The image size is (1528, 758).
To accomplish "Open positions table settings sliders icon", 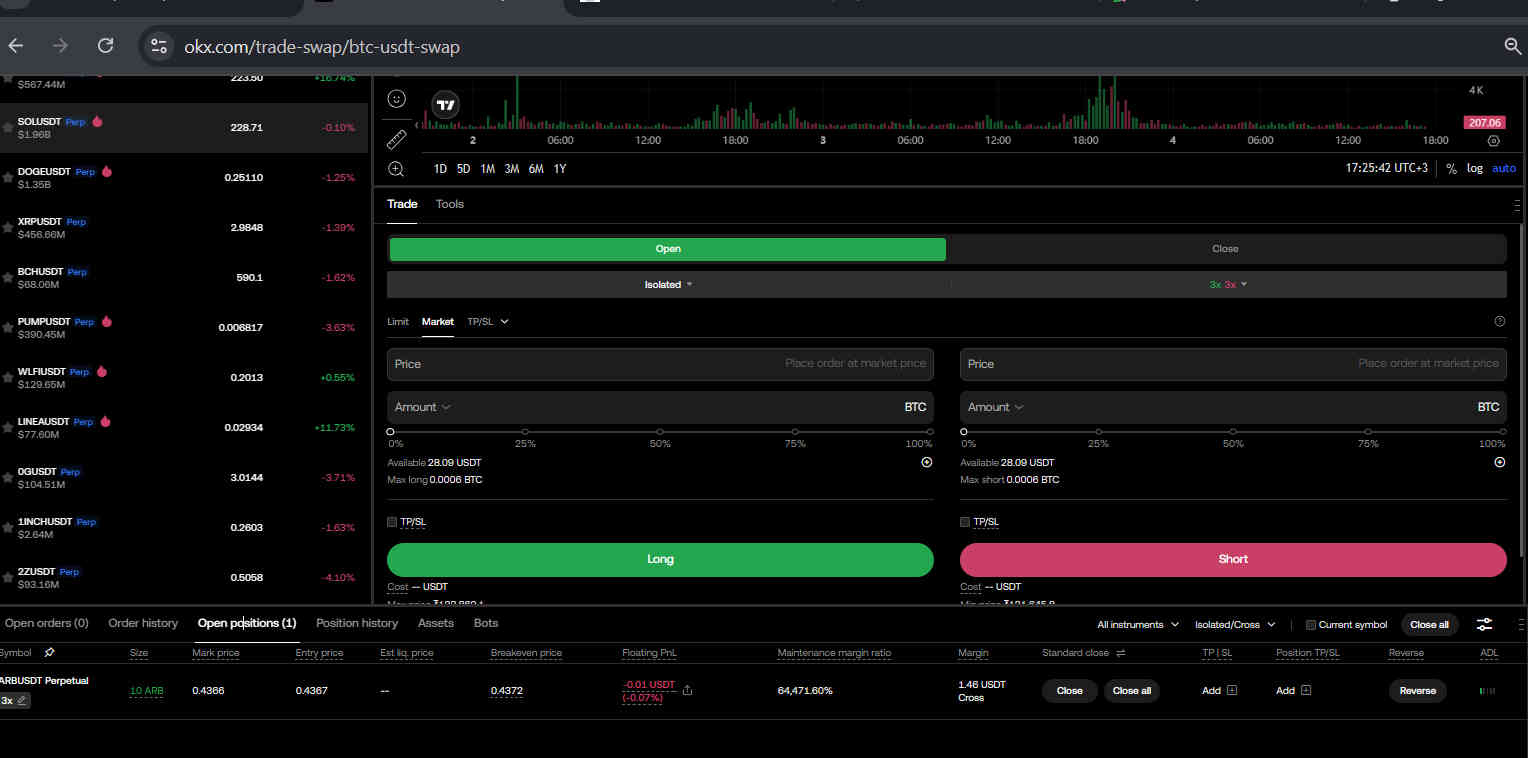I will [1484, 624].
